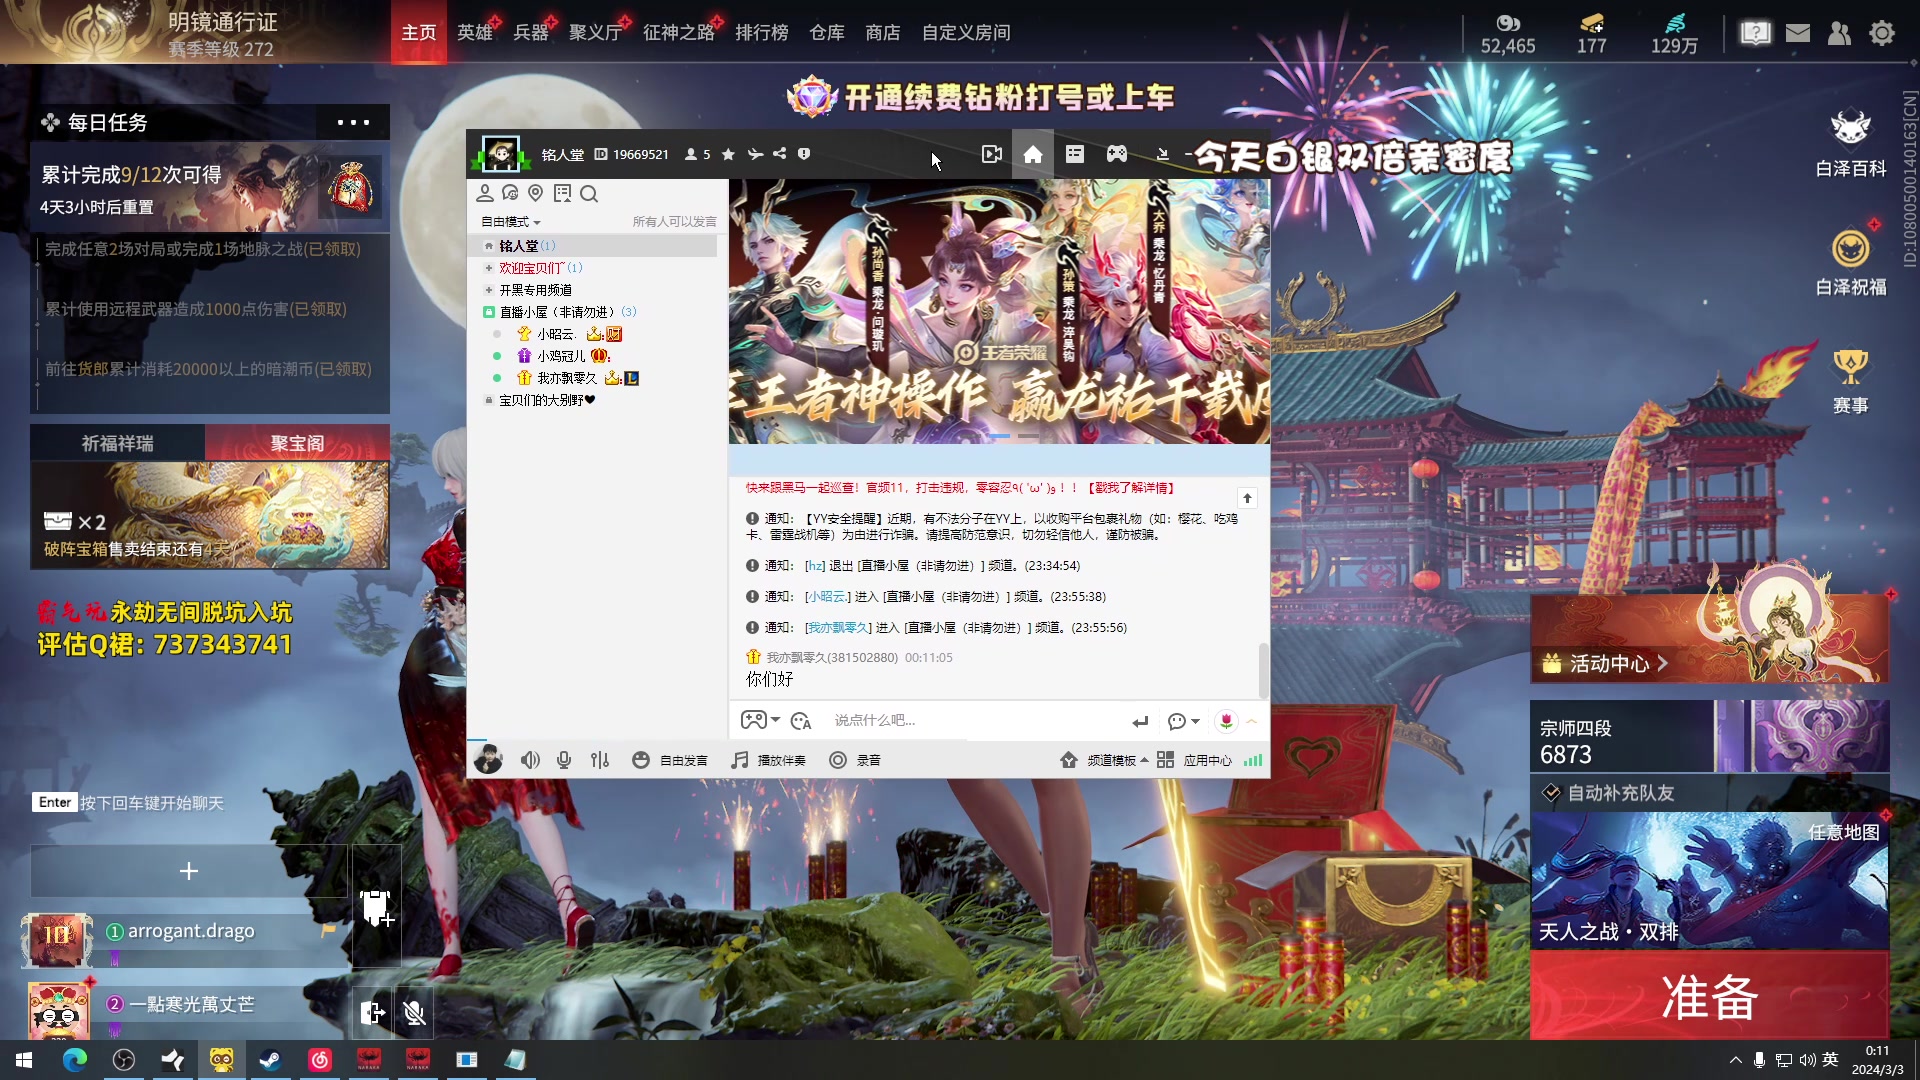The height and width of the screenshot is (1080, 1920).
Task: Click 播放伴奏 music accompaniment button
Action: [x=768, y=760]
